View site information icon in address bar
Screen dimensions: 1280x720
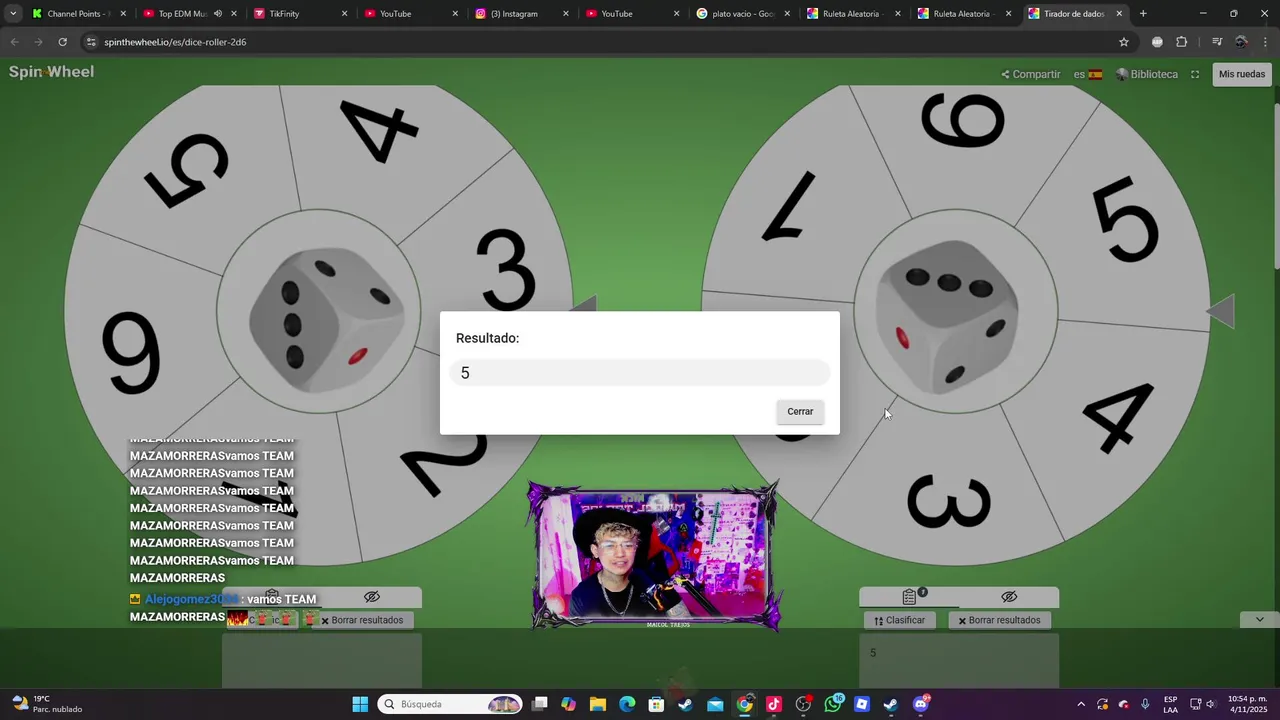pyautogui.click(x=91, y=42)
